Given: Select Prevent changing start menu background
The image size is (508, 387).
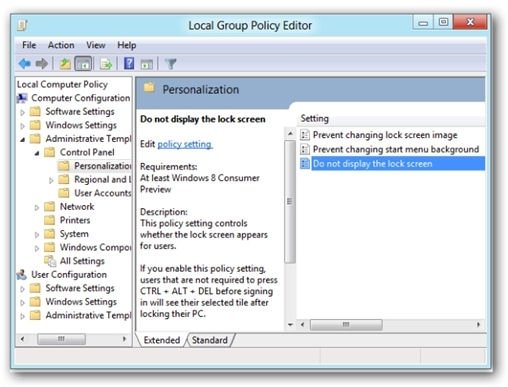Looking at the screenshot, I should point(396,149).
